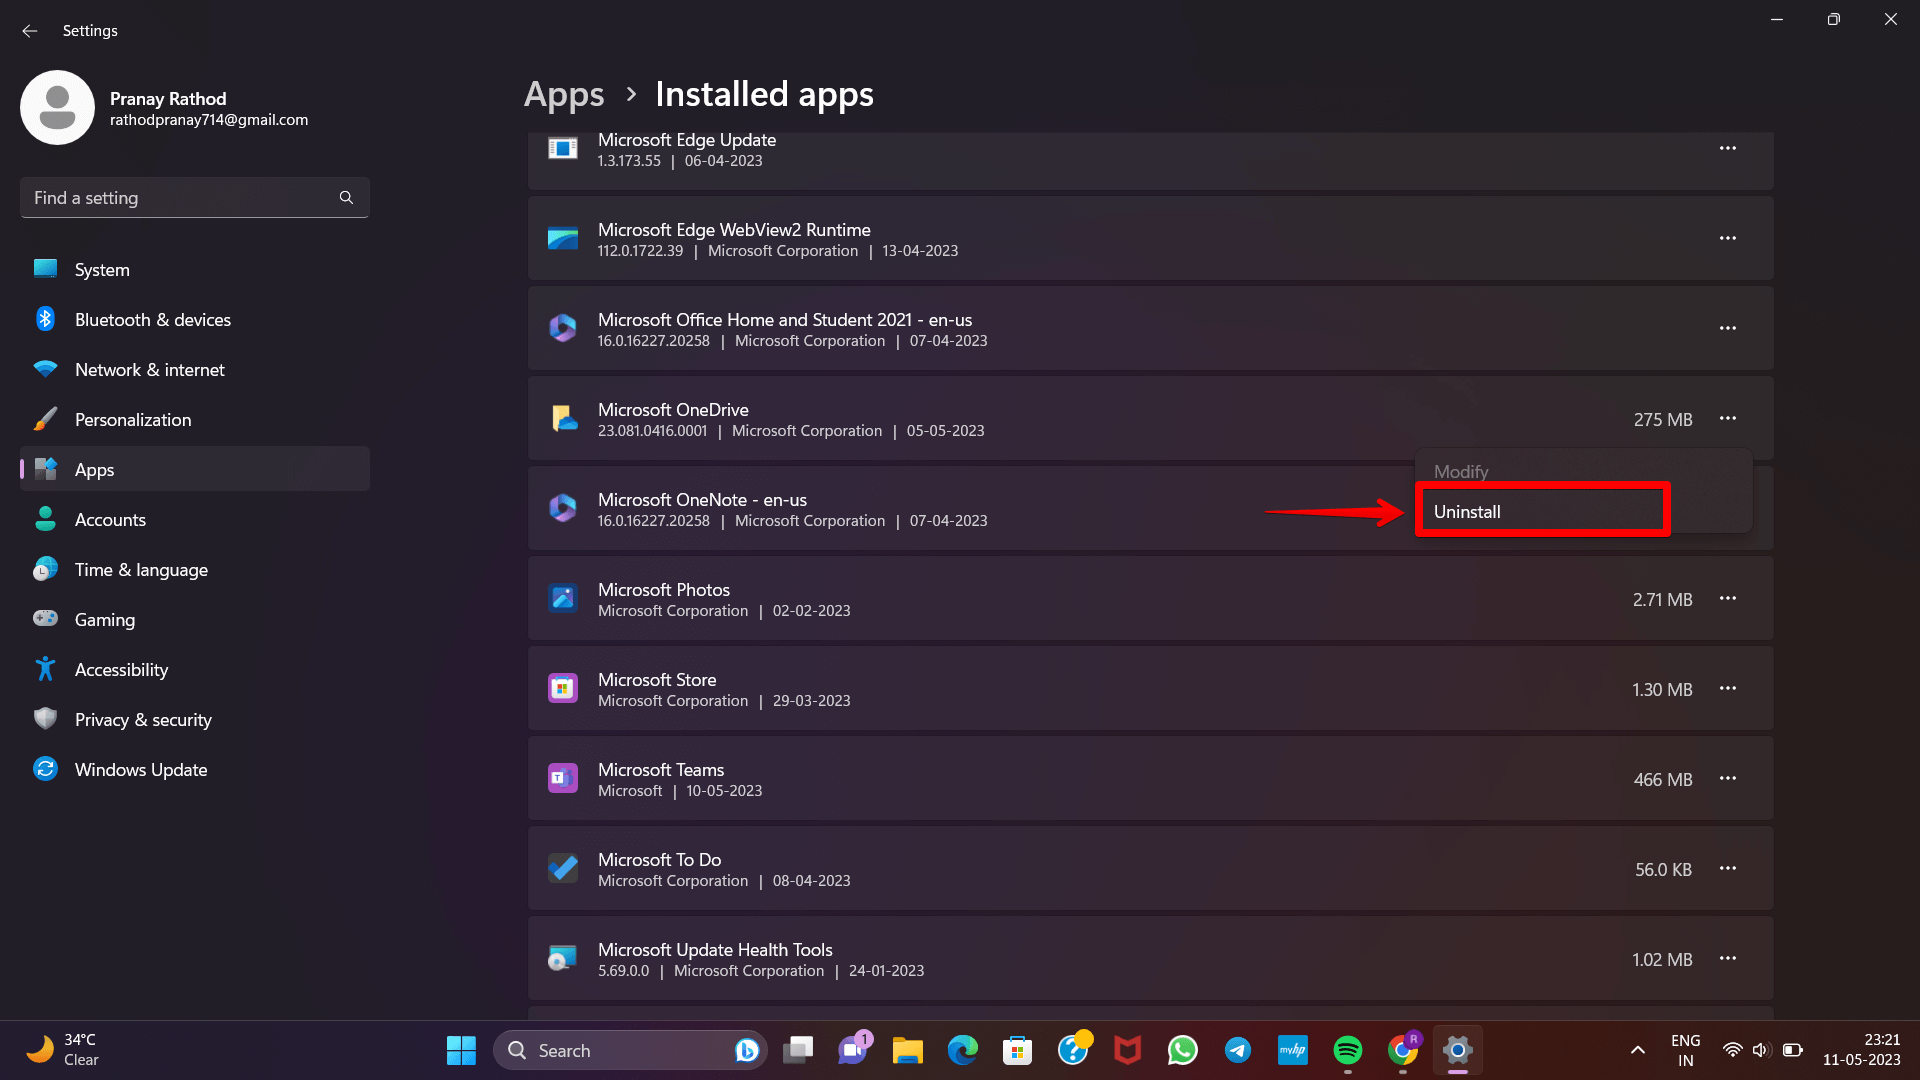Click the Edge WebView2 Runtime app icon
This screenshot has width=1920, height=1080.
(563, 239)
